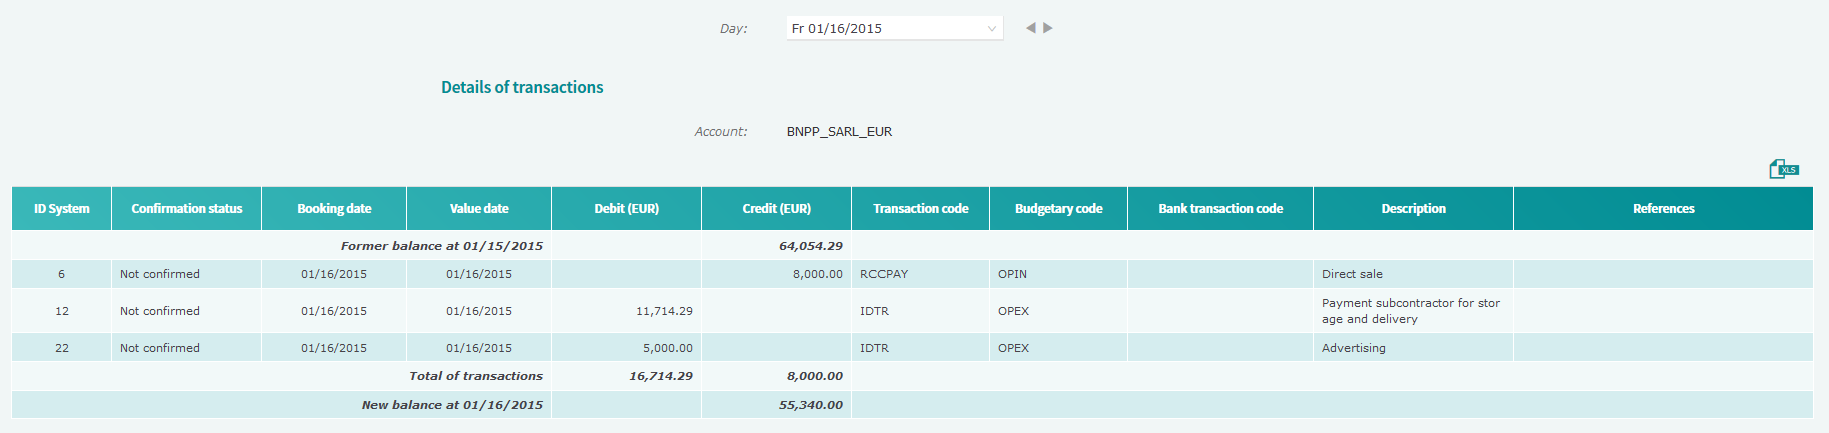
Task: Click the Description column header
Action: tap(1414, 209)
